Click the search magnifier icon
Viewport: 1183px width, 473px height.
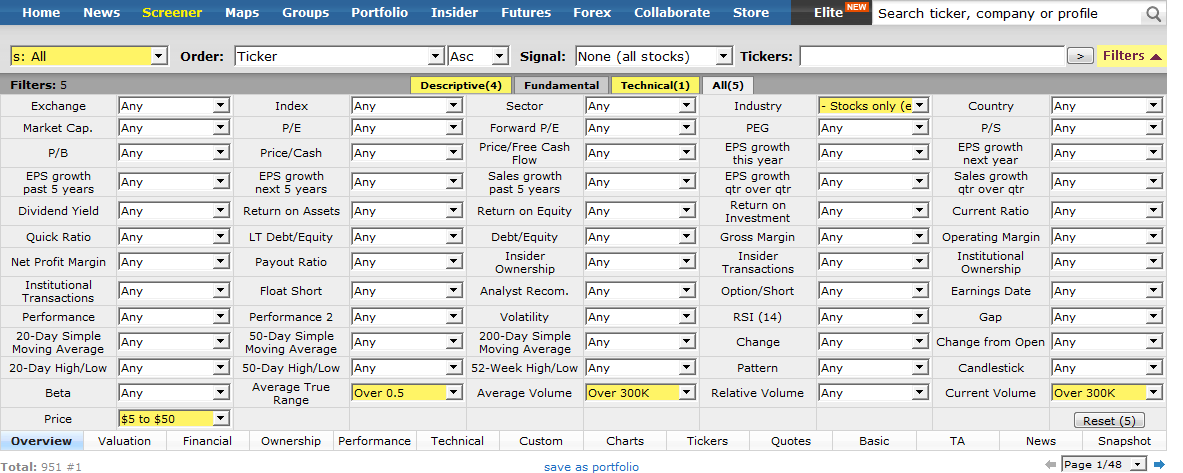point(1154,14)
